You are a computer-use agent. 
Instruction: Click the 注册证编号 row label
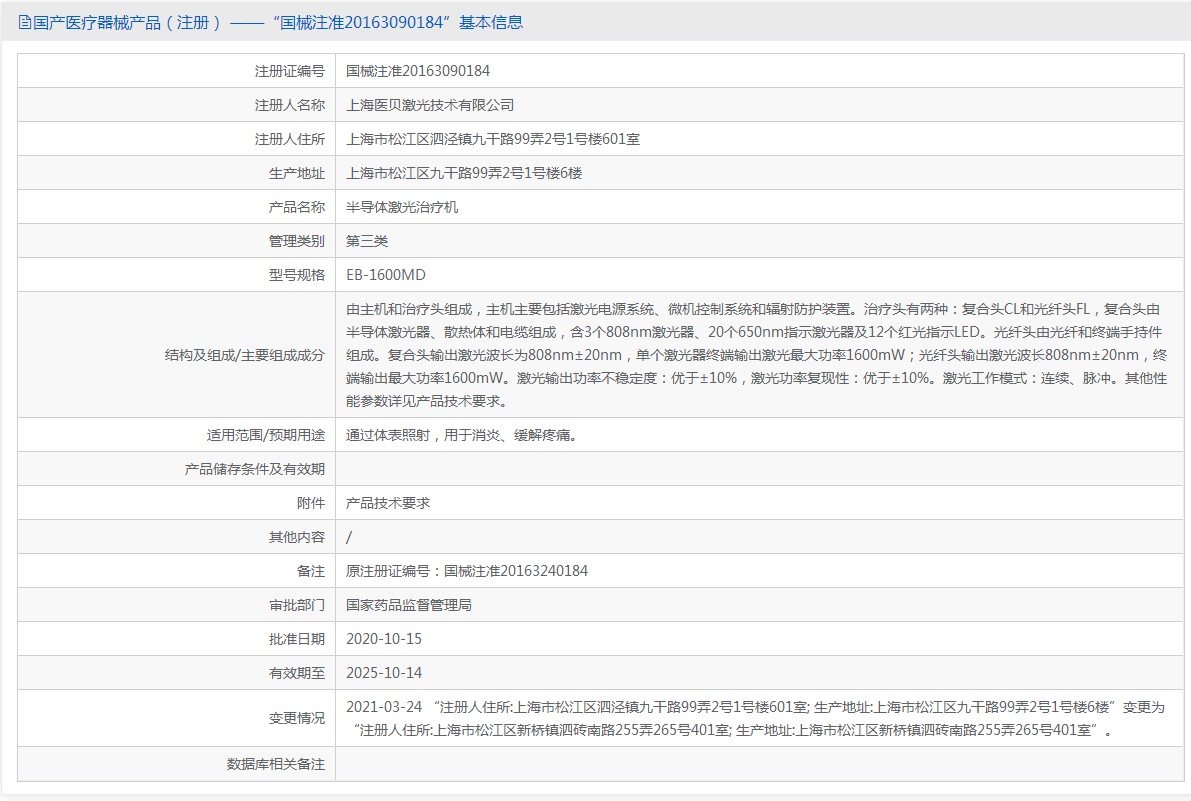click(289, 71)
